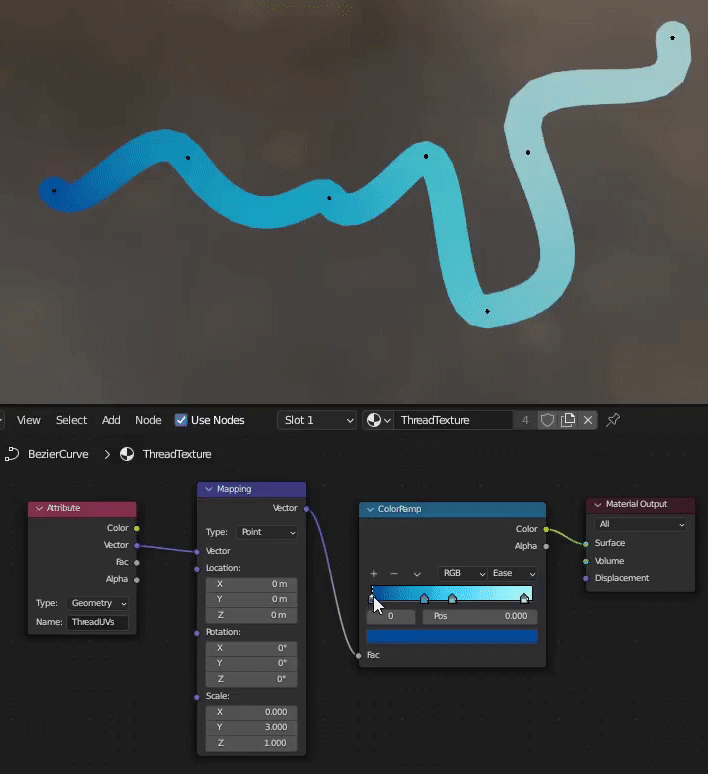The height and width of the screenshot is (774, 708).
Task: Click the Location input socket
Action: coord(197,569)
